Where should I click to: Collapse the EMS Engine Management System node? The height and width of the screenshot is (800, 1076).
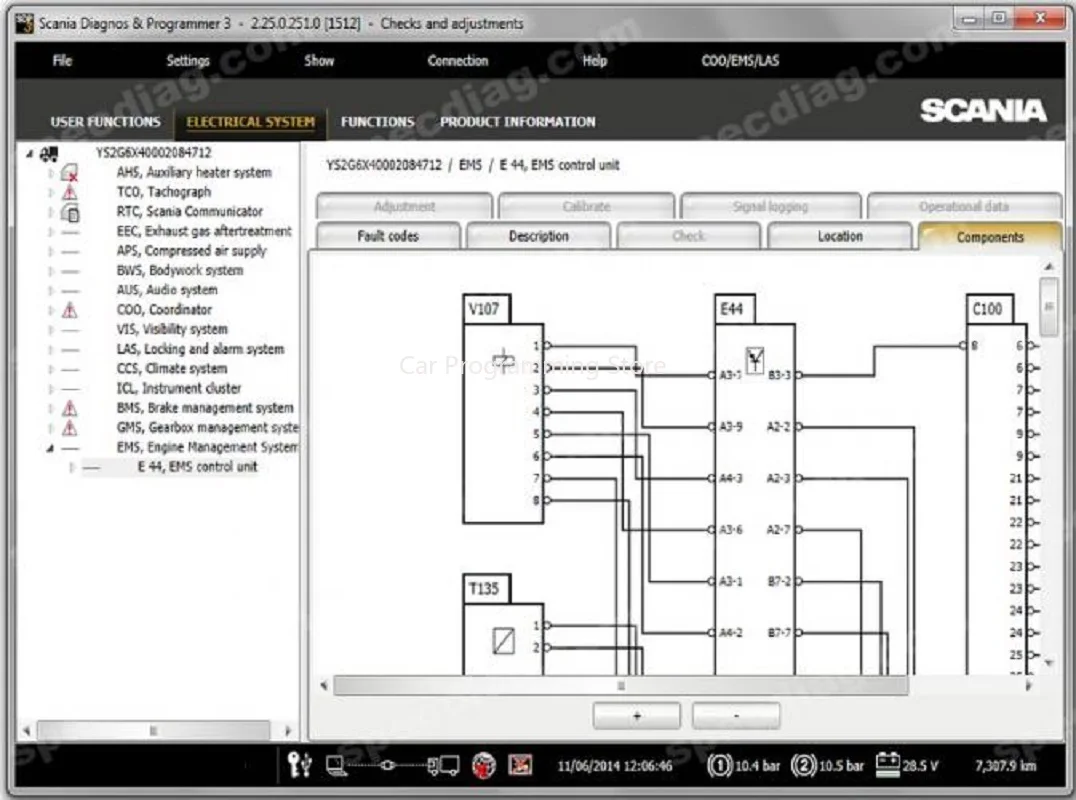pos(50,448)
